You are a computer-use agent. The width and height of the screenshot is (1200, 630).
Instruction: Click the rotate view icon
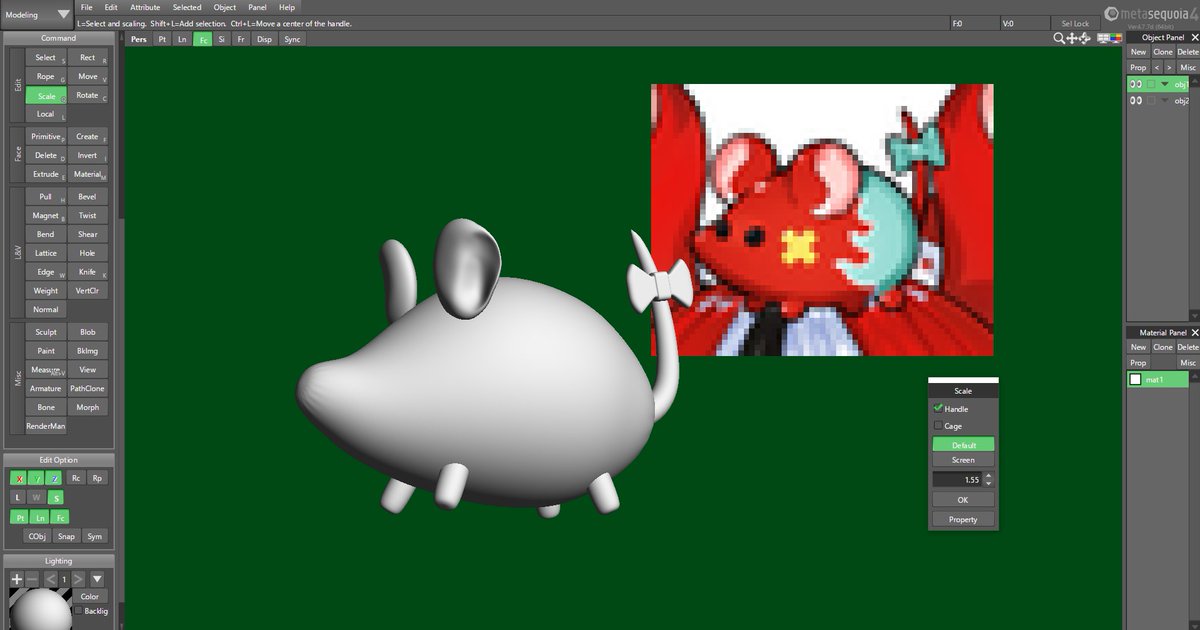(x=1086, y=38)
